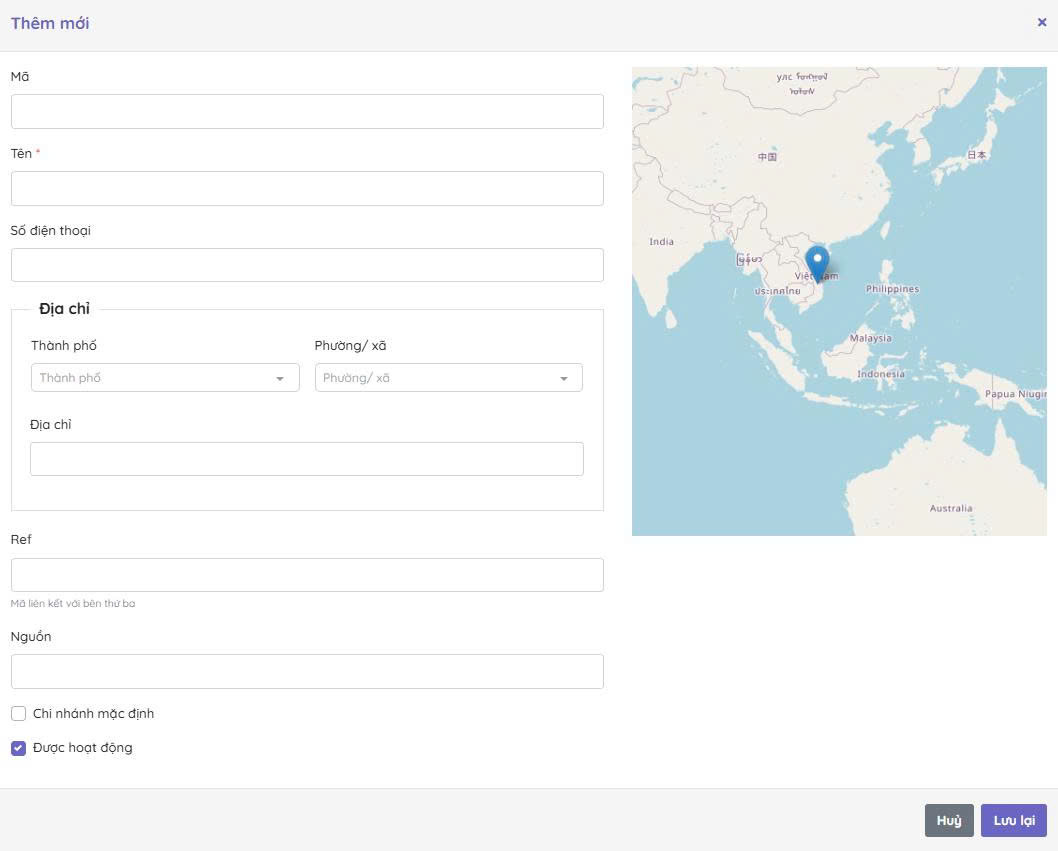Click inside the Nguồn field

click(x=307, y=672)
